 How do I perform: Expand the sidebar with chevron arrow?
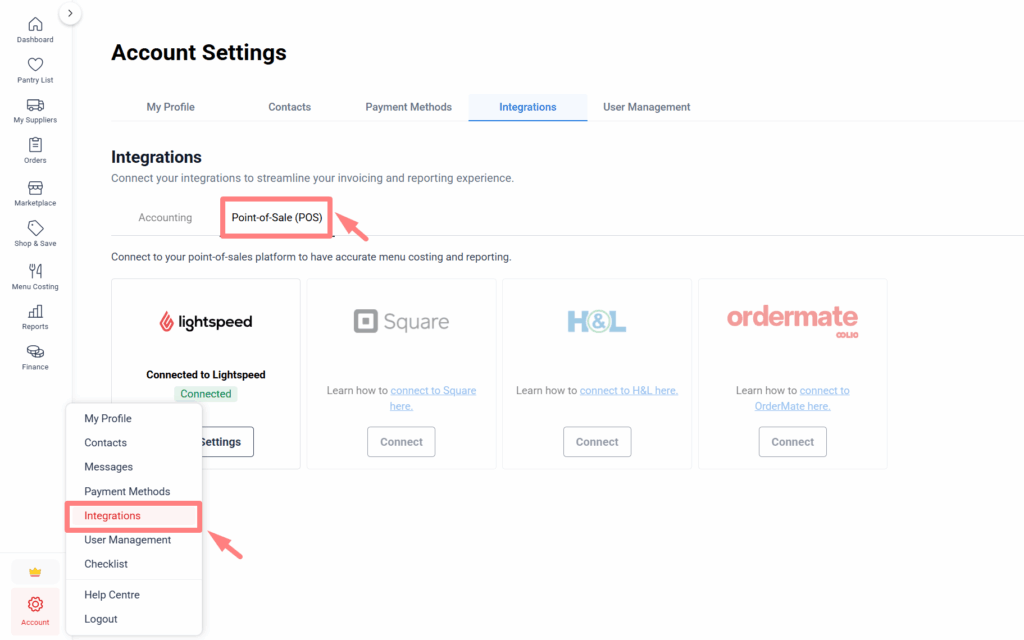pyautogui.click(x=70, y=13)
